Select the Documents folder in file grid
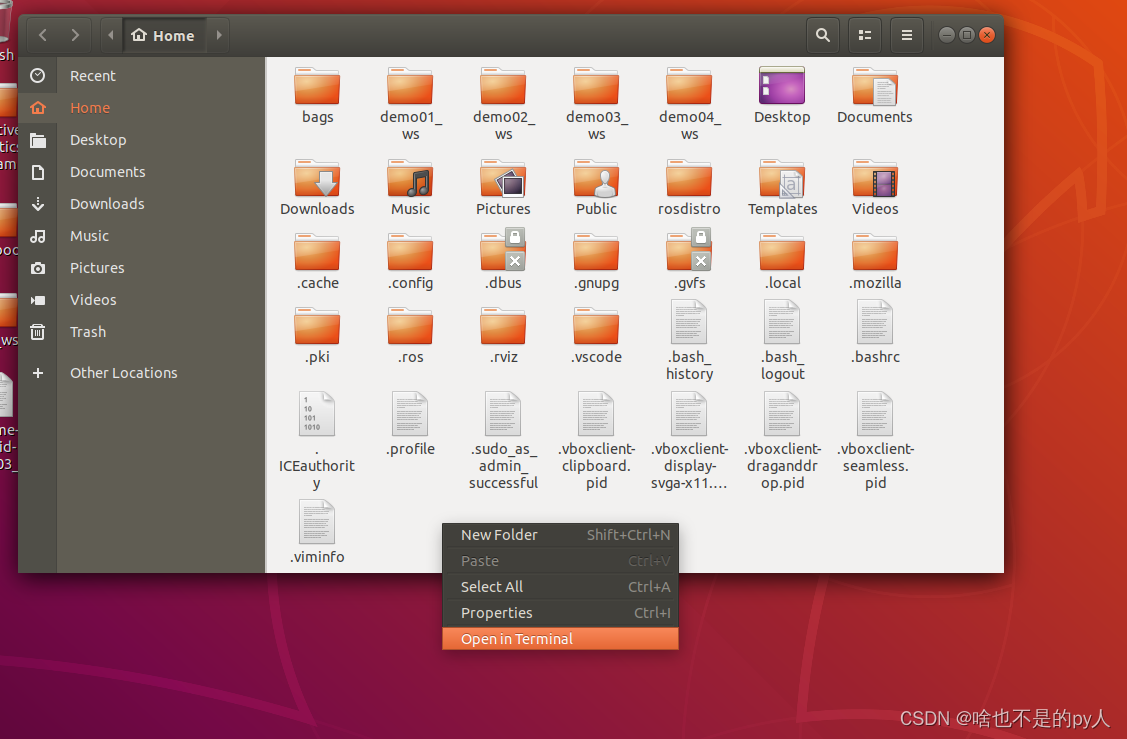 (x=875, y=95)
